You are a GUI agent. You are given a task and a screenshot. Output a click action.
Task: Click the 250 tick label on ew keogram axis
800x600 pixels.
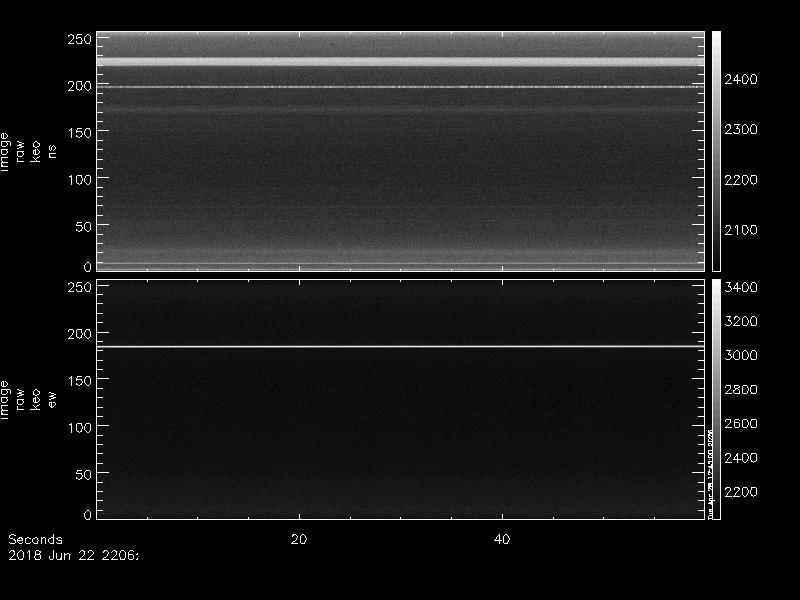click(x=80, y=287)
